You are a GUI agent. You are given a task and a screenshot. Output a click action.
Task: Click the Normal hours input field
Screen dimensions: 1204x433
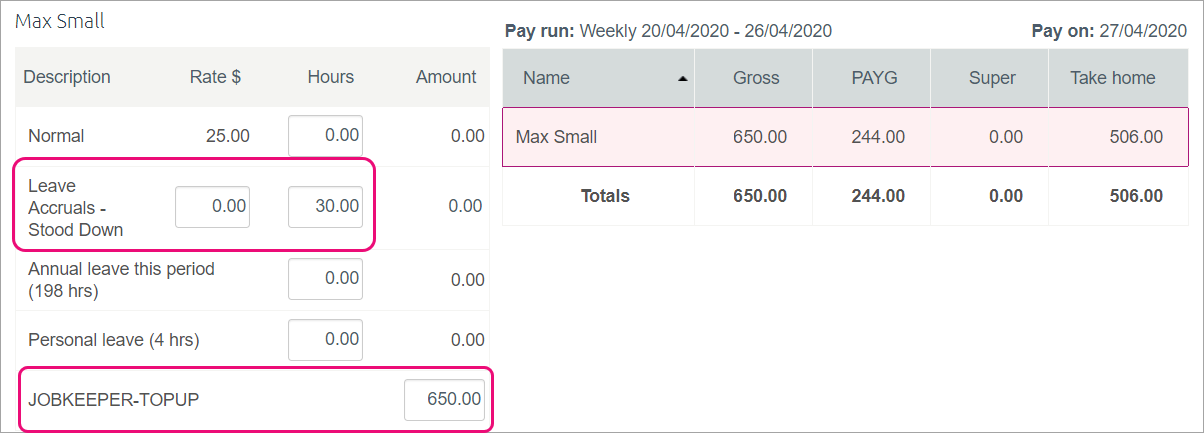coord(325,136)
